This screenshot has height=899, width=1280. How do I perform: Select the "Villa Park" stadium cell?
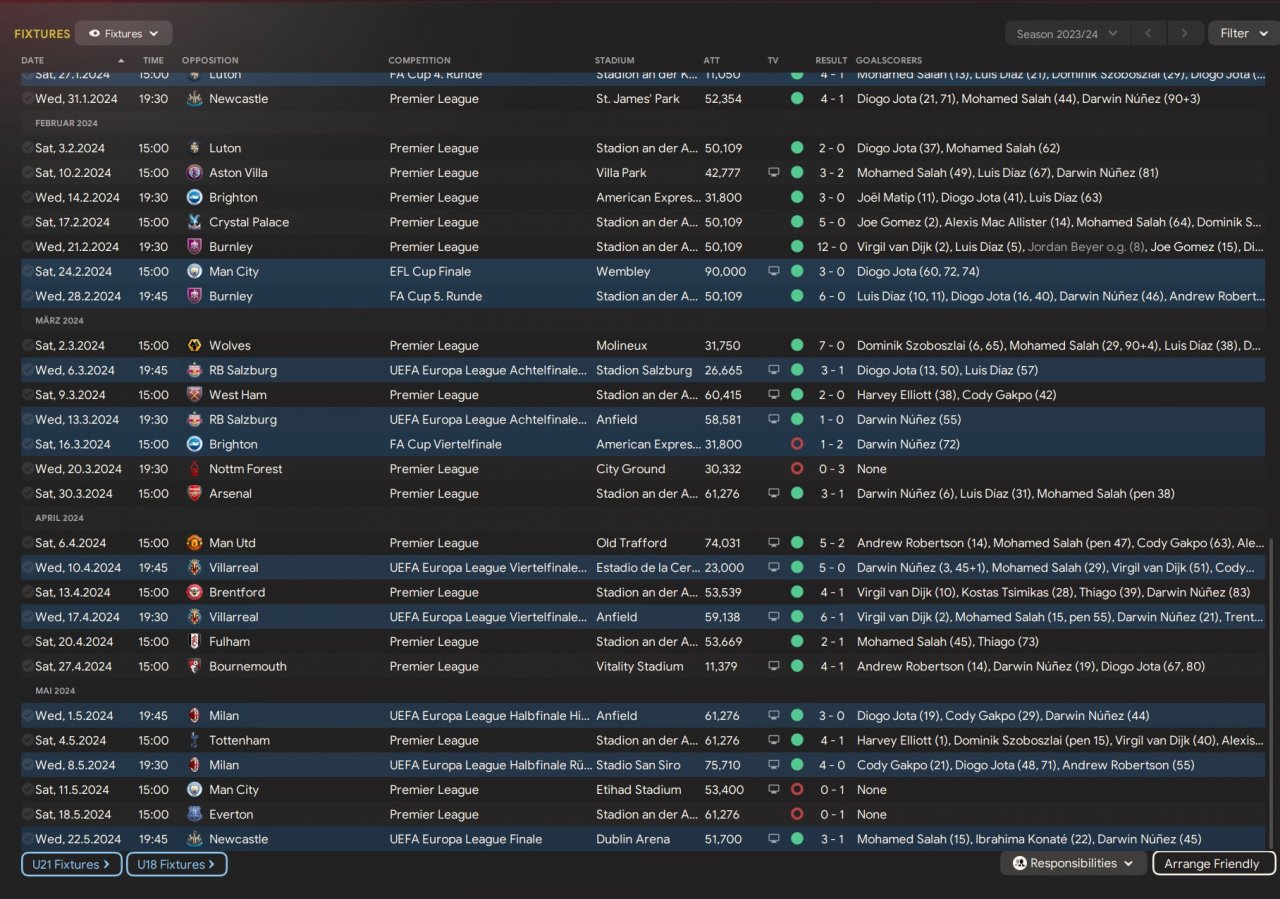pos(621,173)
